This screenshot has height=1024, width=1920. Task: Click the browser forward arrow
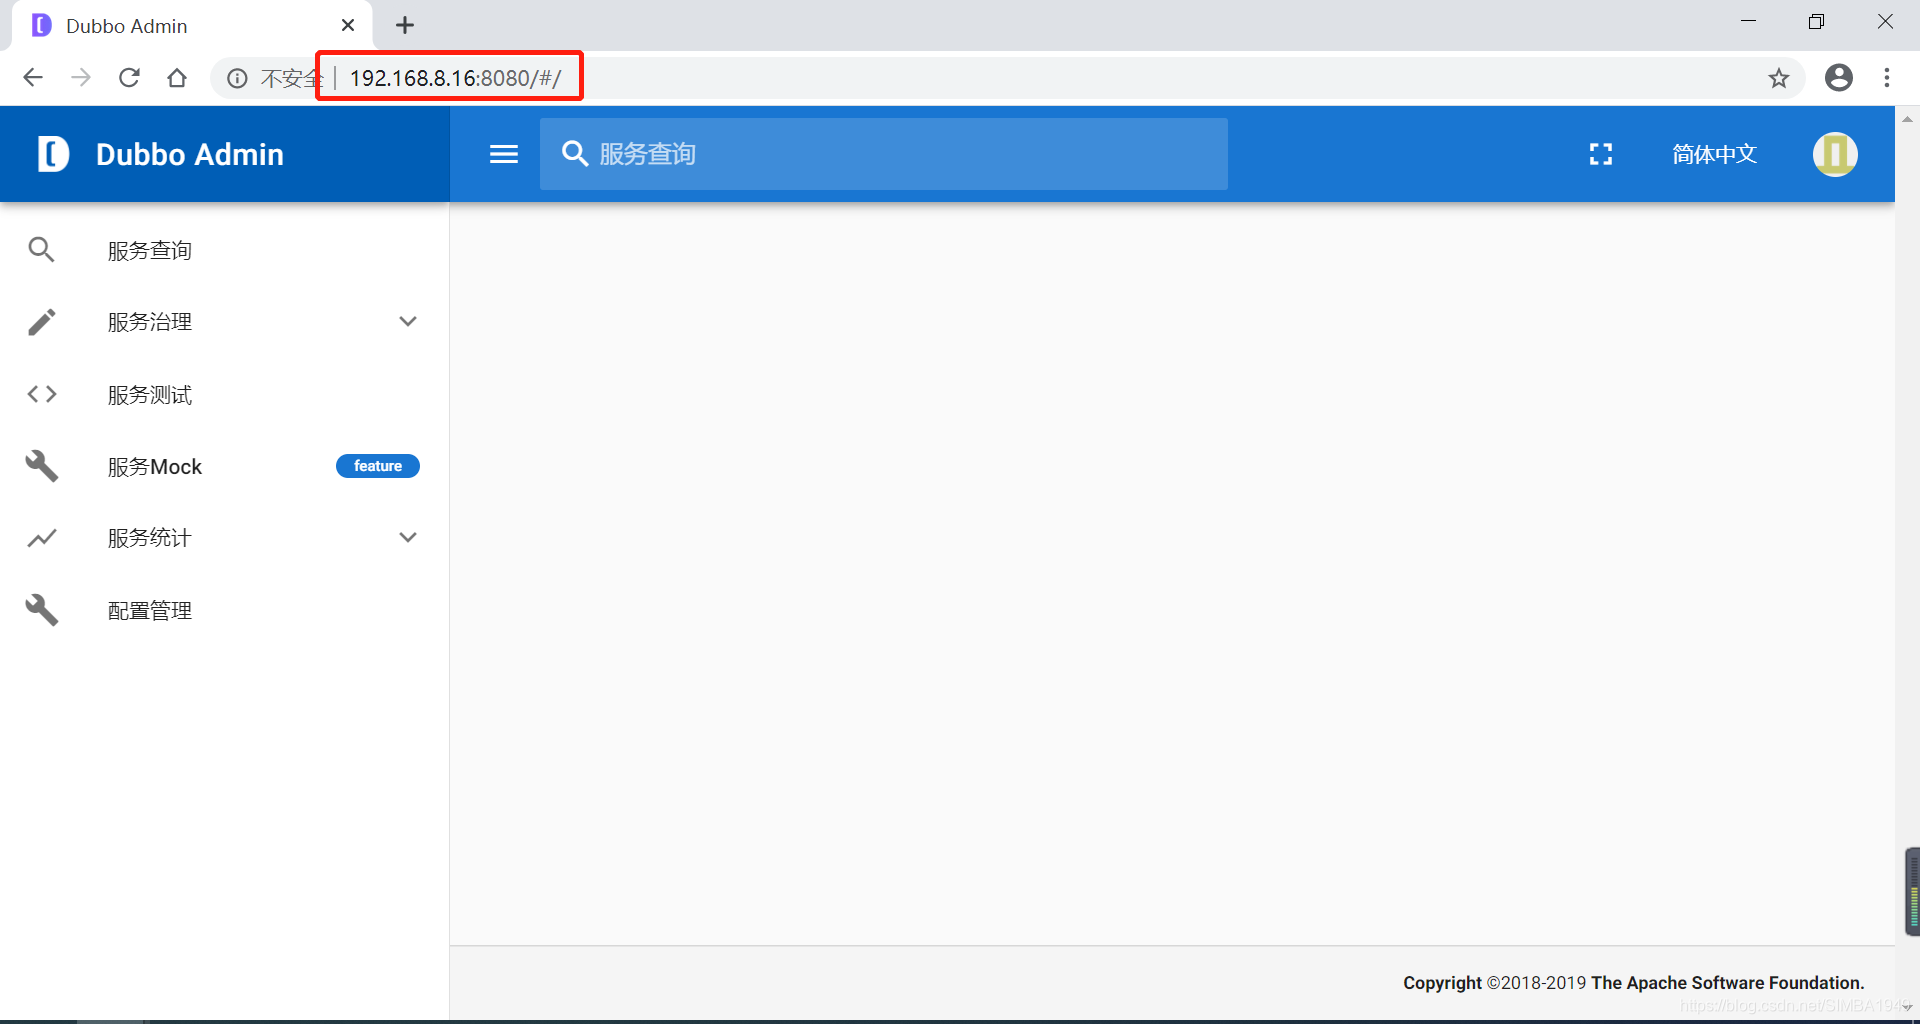[81, 78]
